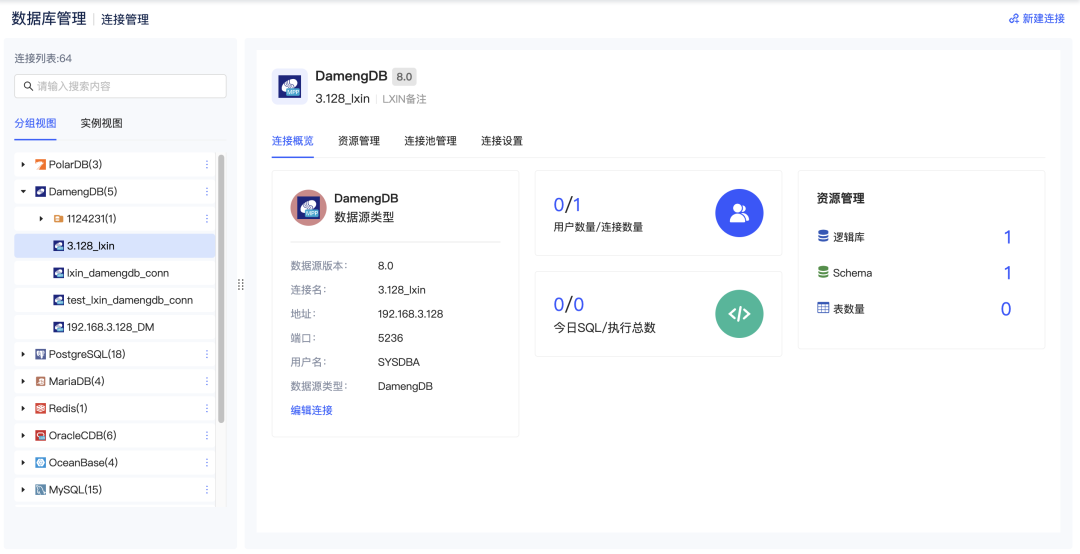The image size is (1080, 554).
Task: Click the 逻辑库 count number
Action: (1007, 237)
